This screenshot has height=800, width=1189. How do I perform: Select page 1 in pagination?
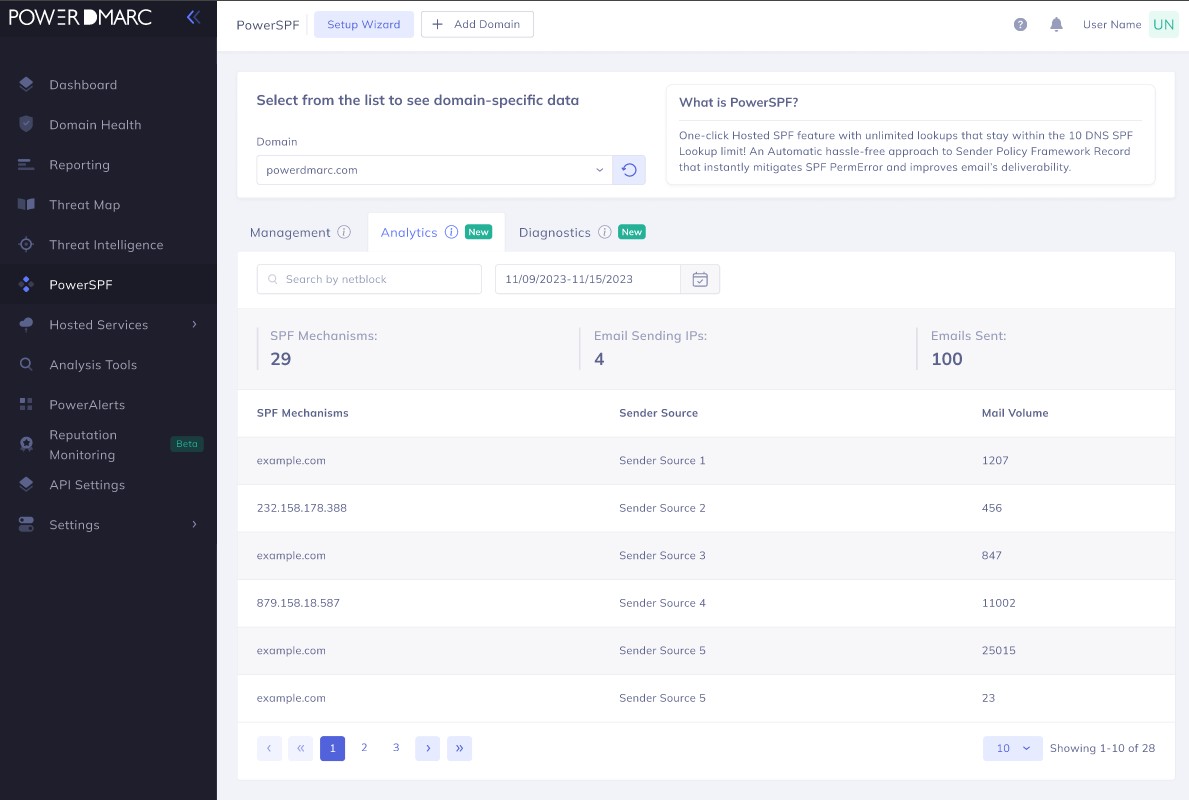tap(332, 748)
